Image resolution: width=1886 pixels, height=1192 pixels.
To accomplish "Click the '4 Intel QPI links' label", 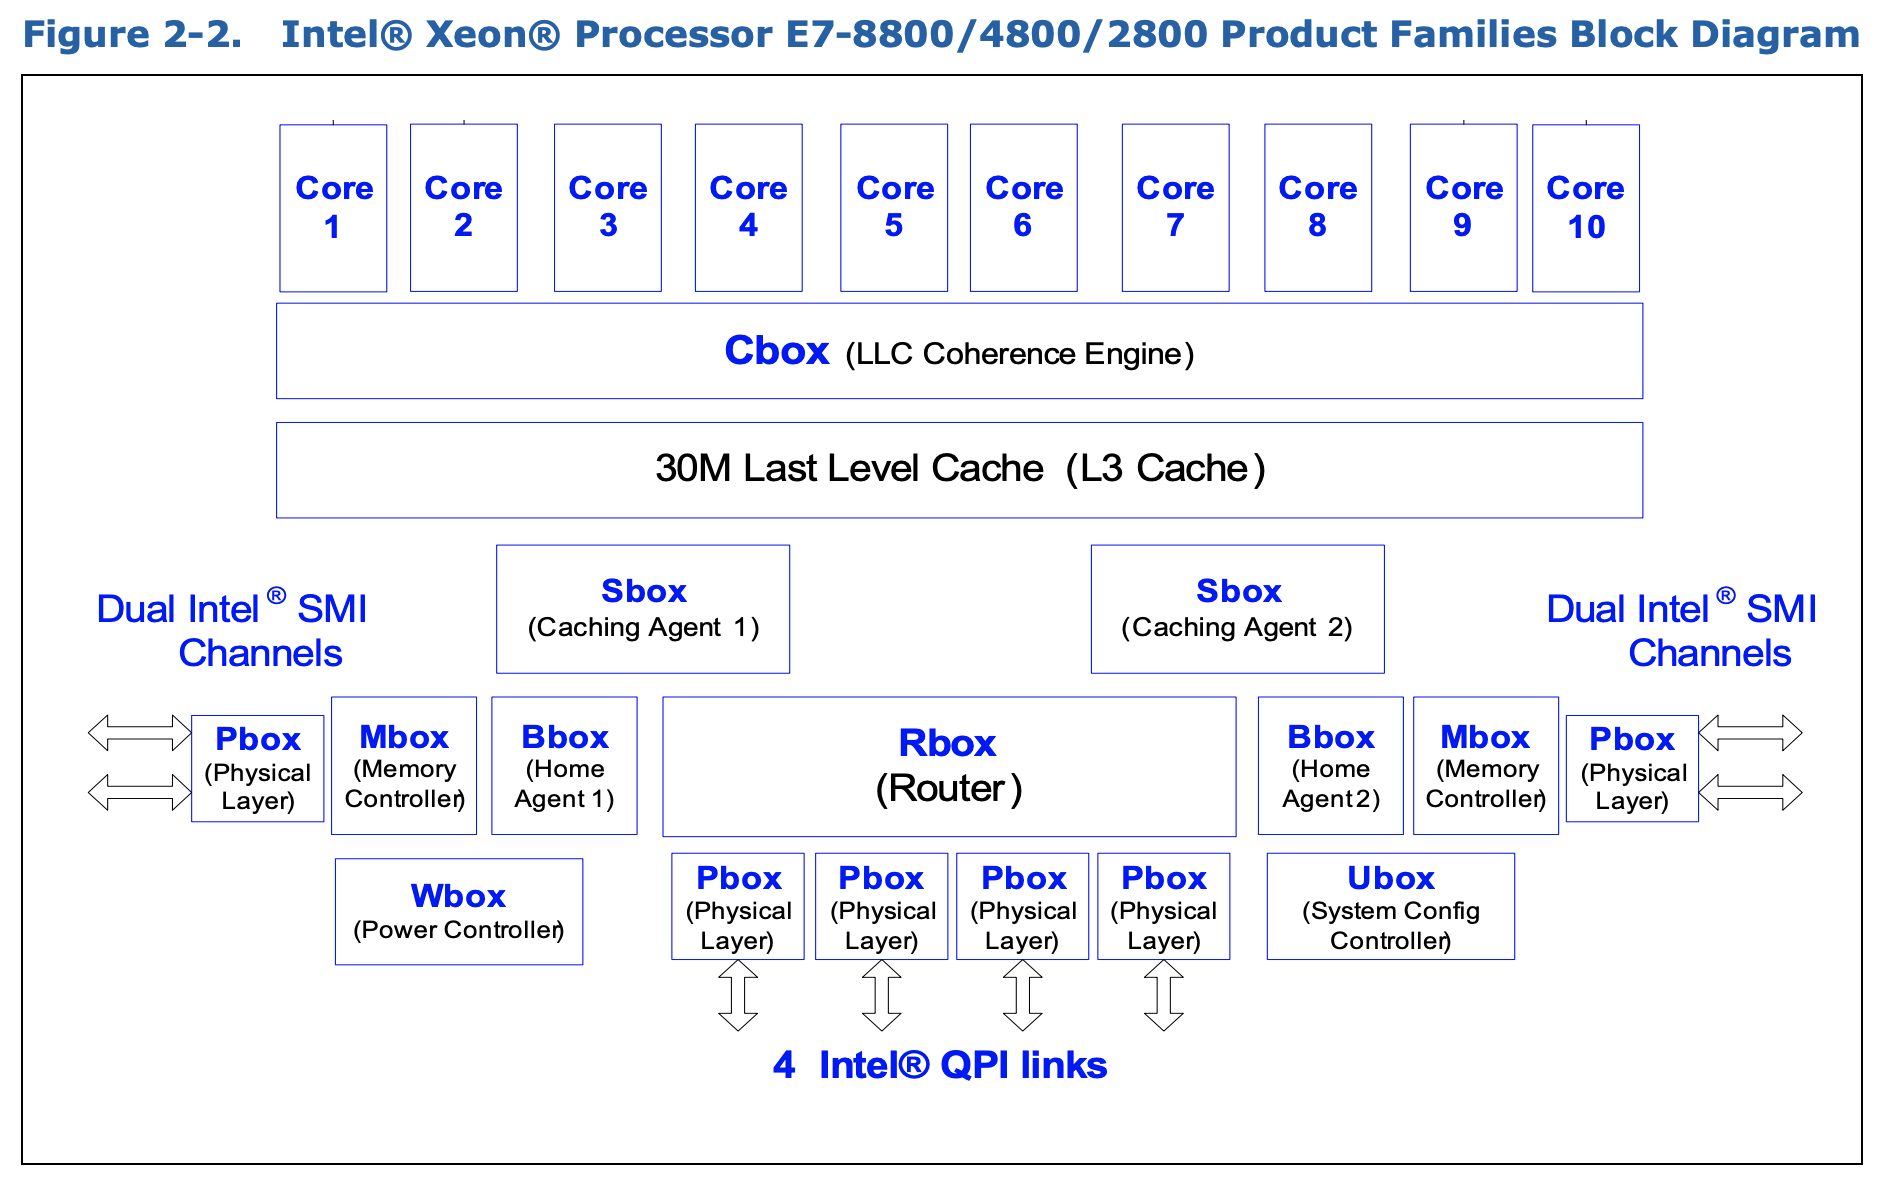I will (940, 1065).
